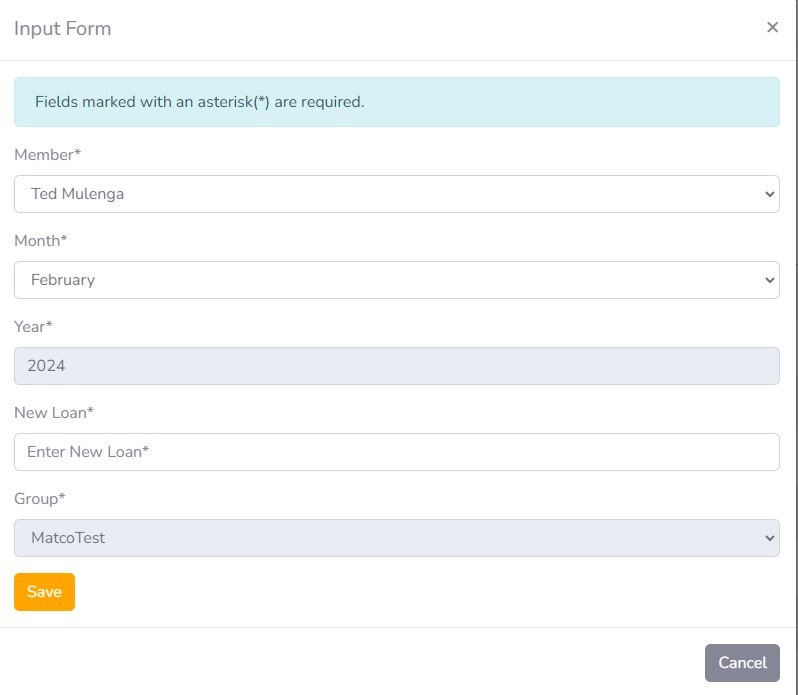798x695 pixels.
Task: Focus the Enter New Loan input field
Action: (396, 452)
